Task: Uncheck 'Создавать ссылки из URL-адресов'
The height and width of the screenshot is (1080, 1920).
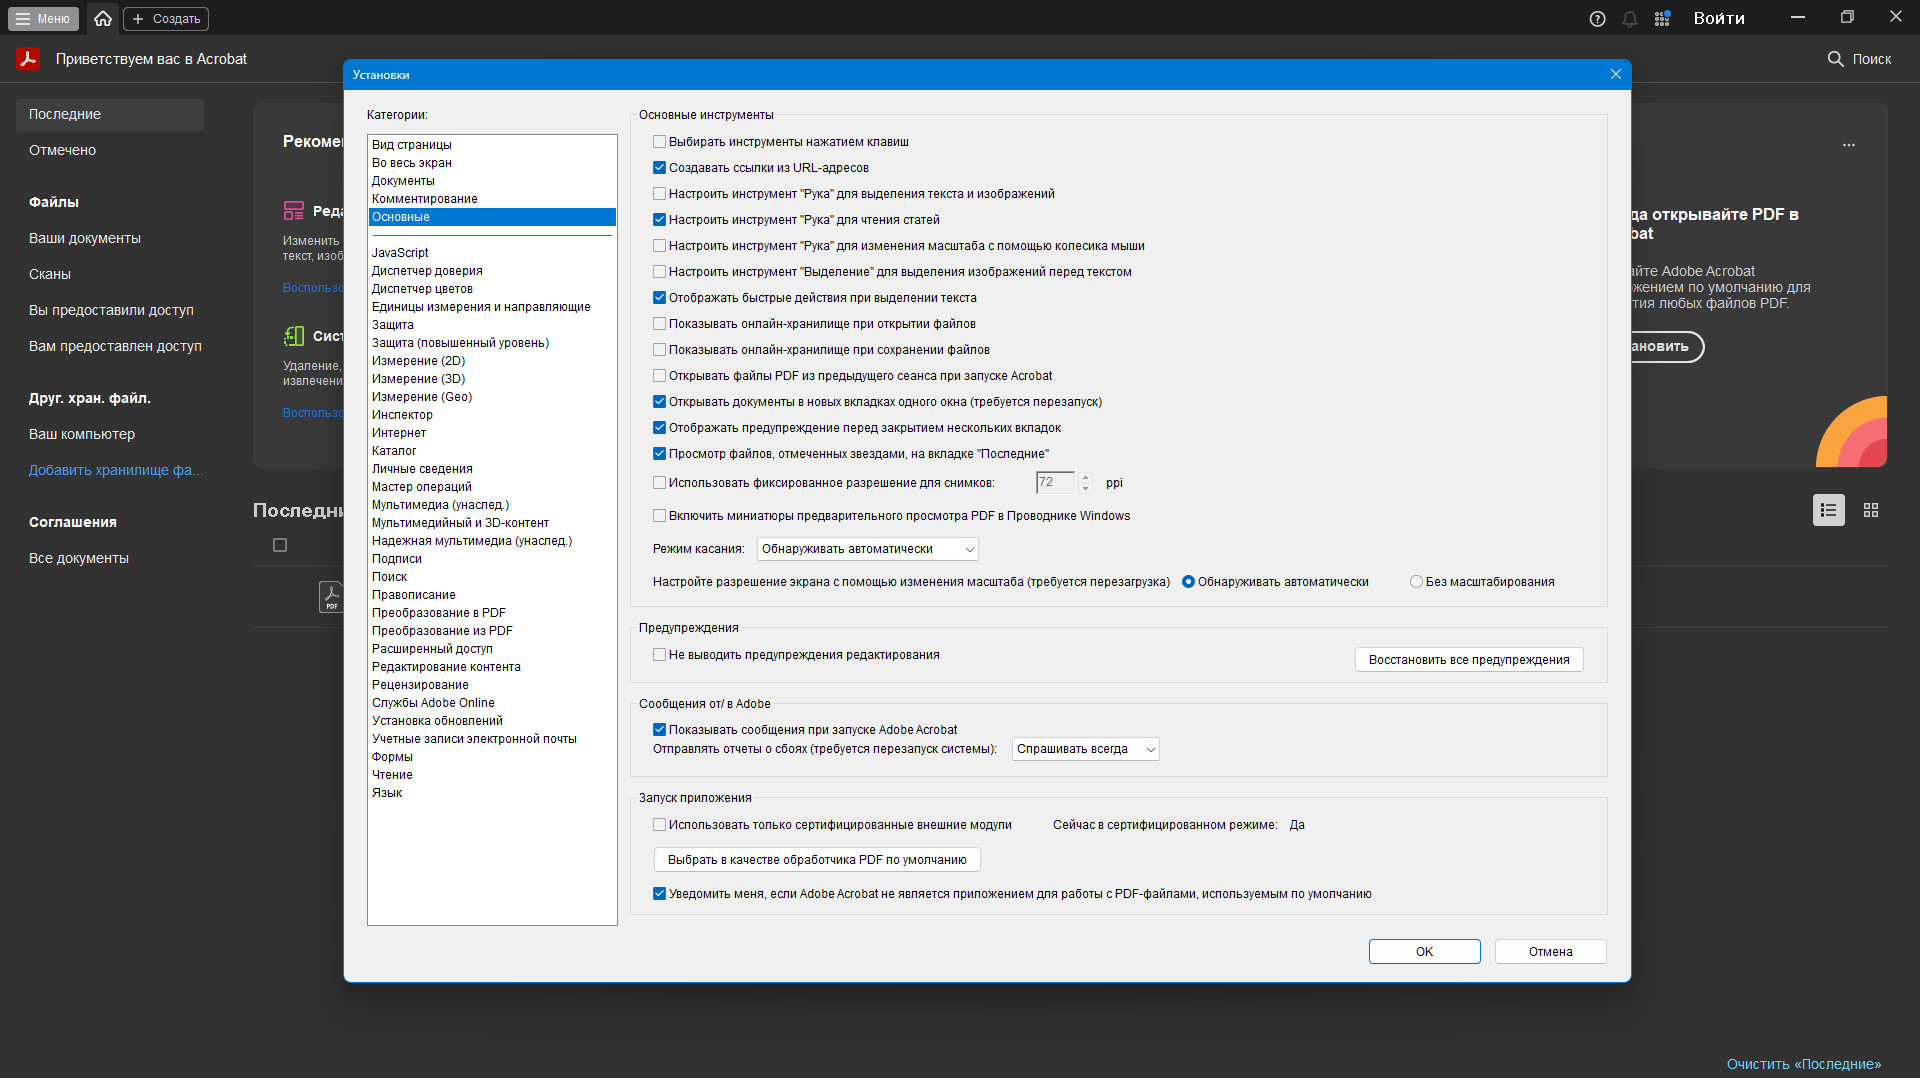Action: tap(659, 168)
